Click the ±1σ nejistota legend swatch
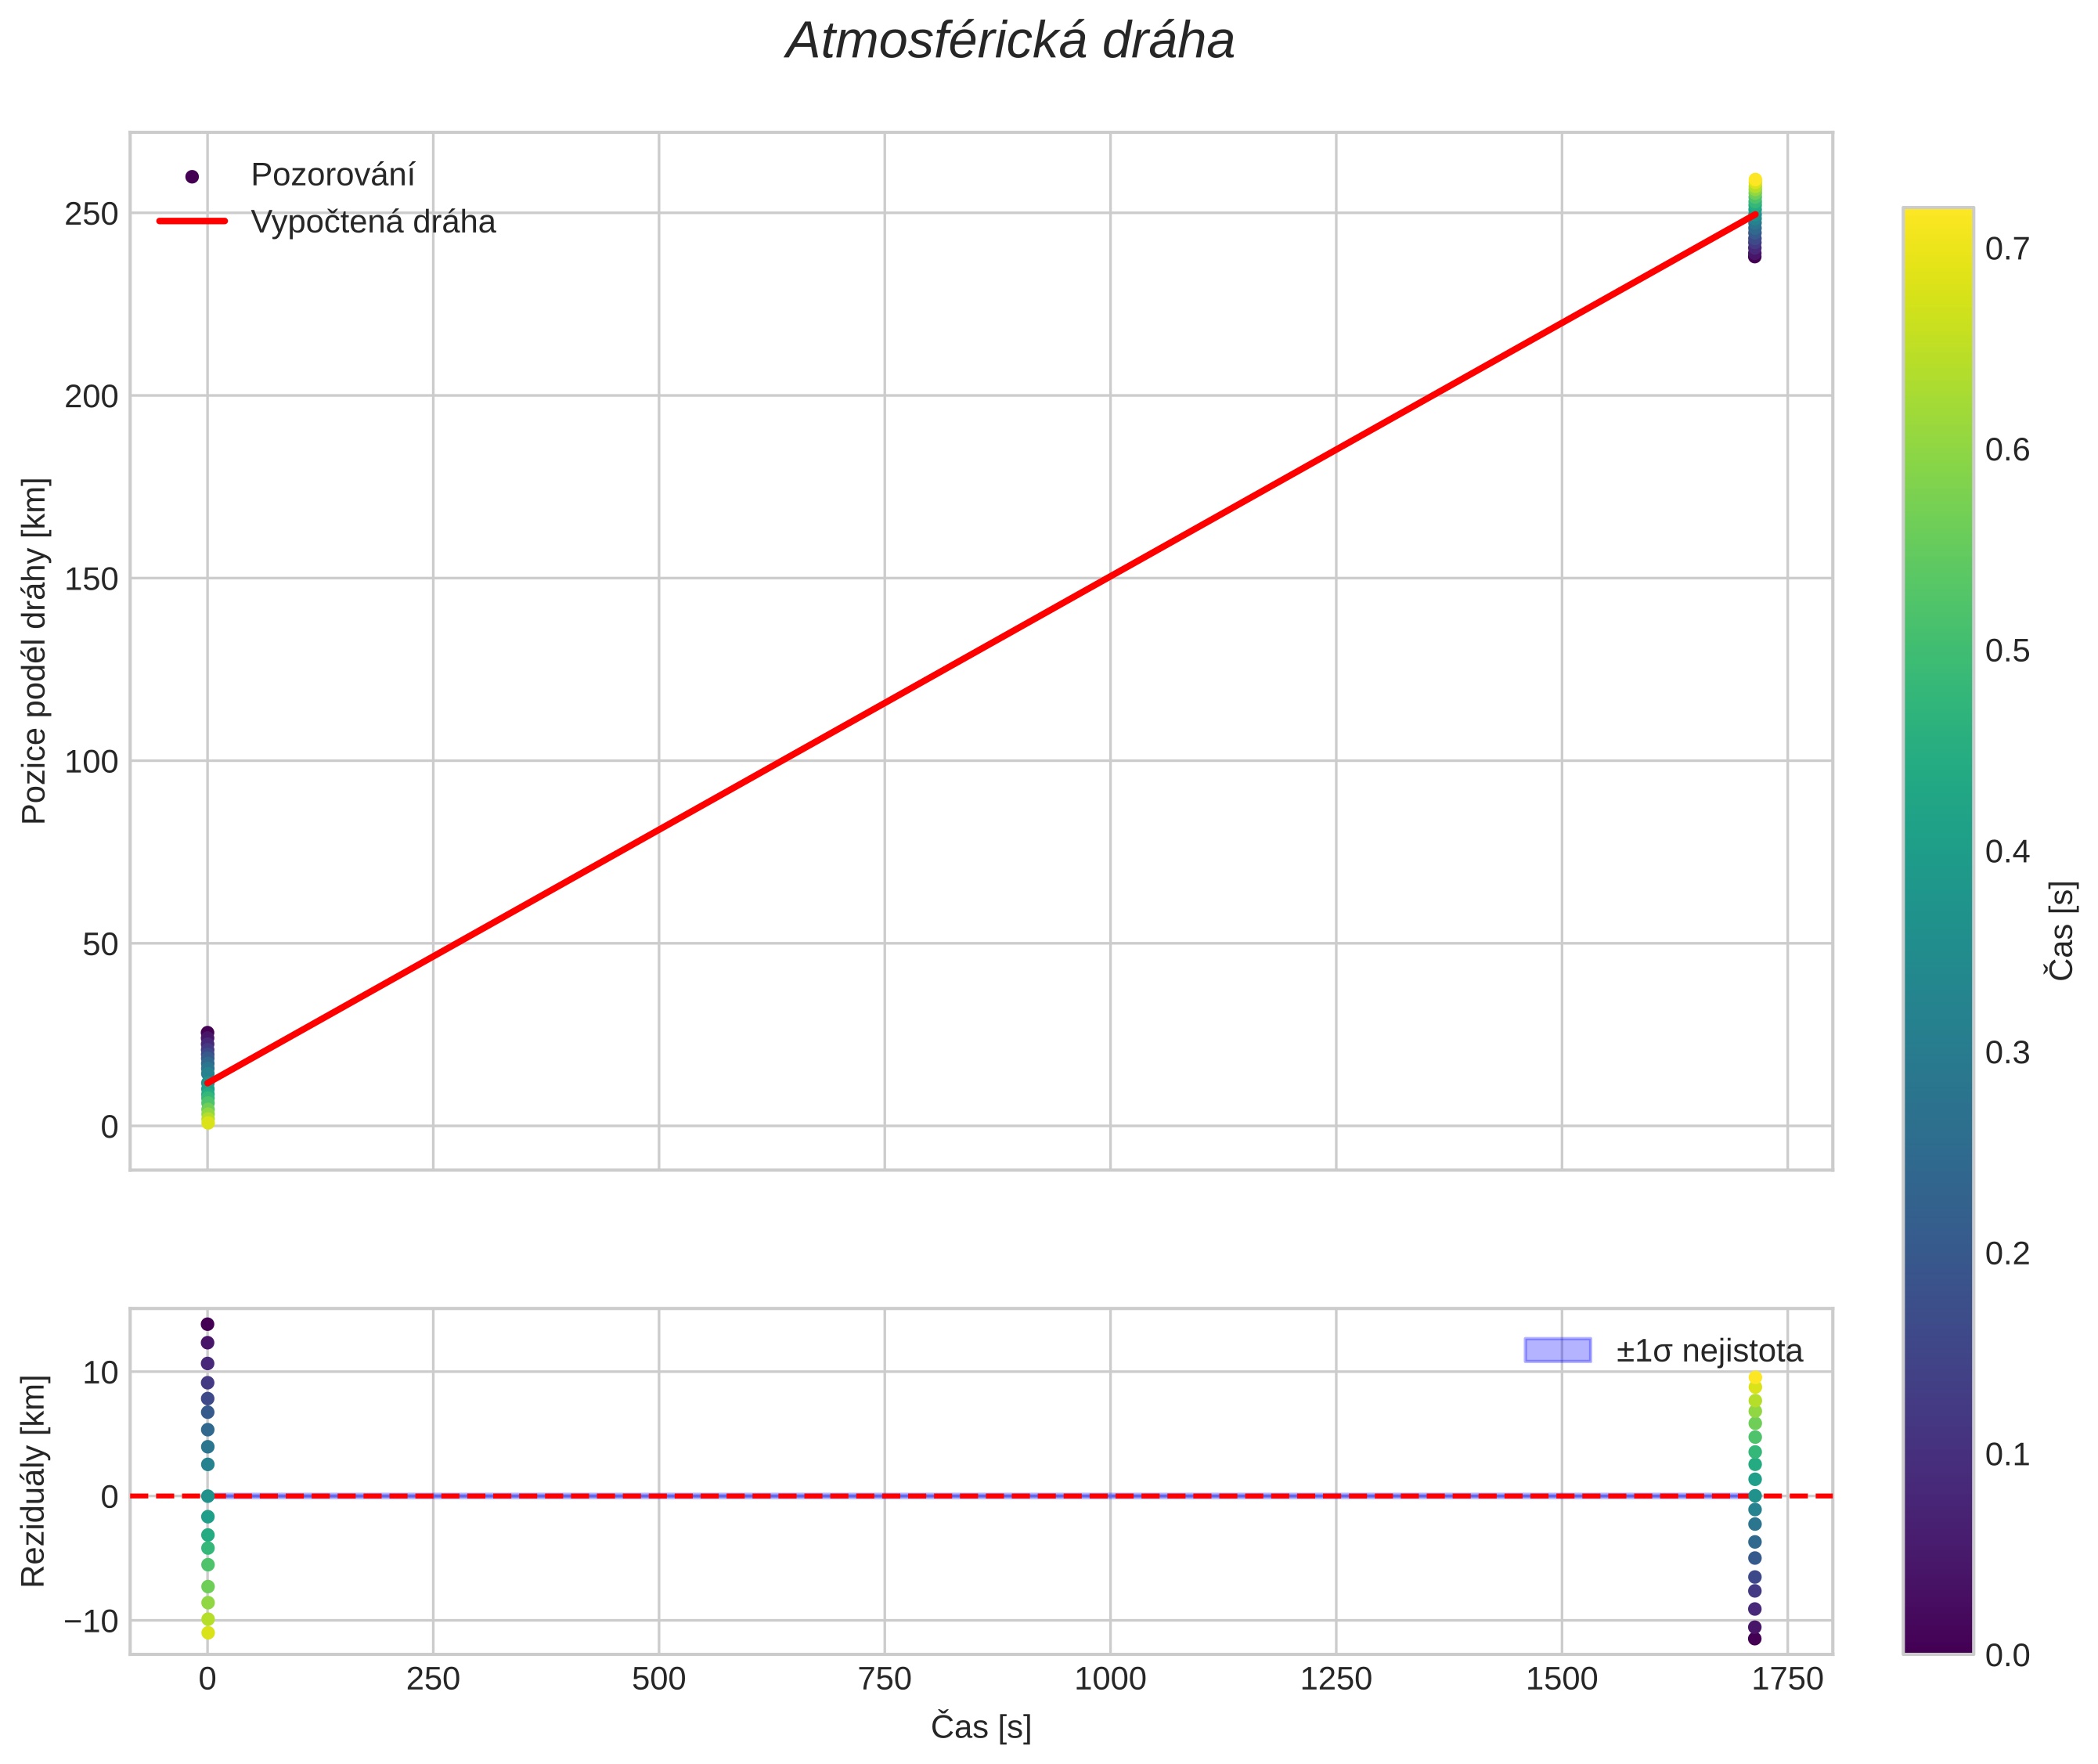This screenshot has height=1764, width=2098. (1557, 1350)
